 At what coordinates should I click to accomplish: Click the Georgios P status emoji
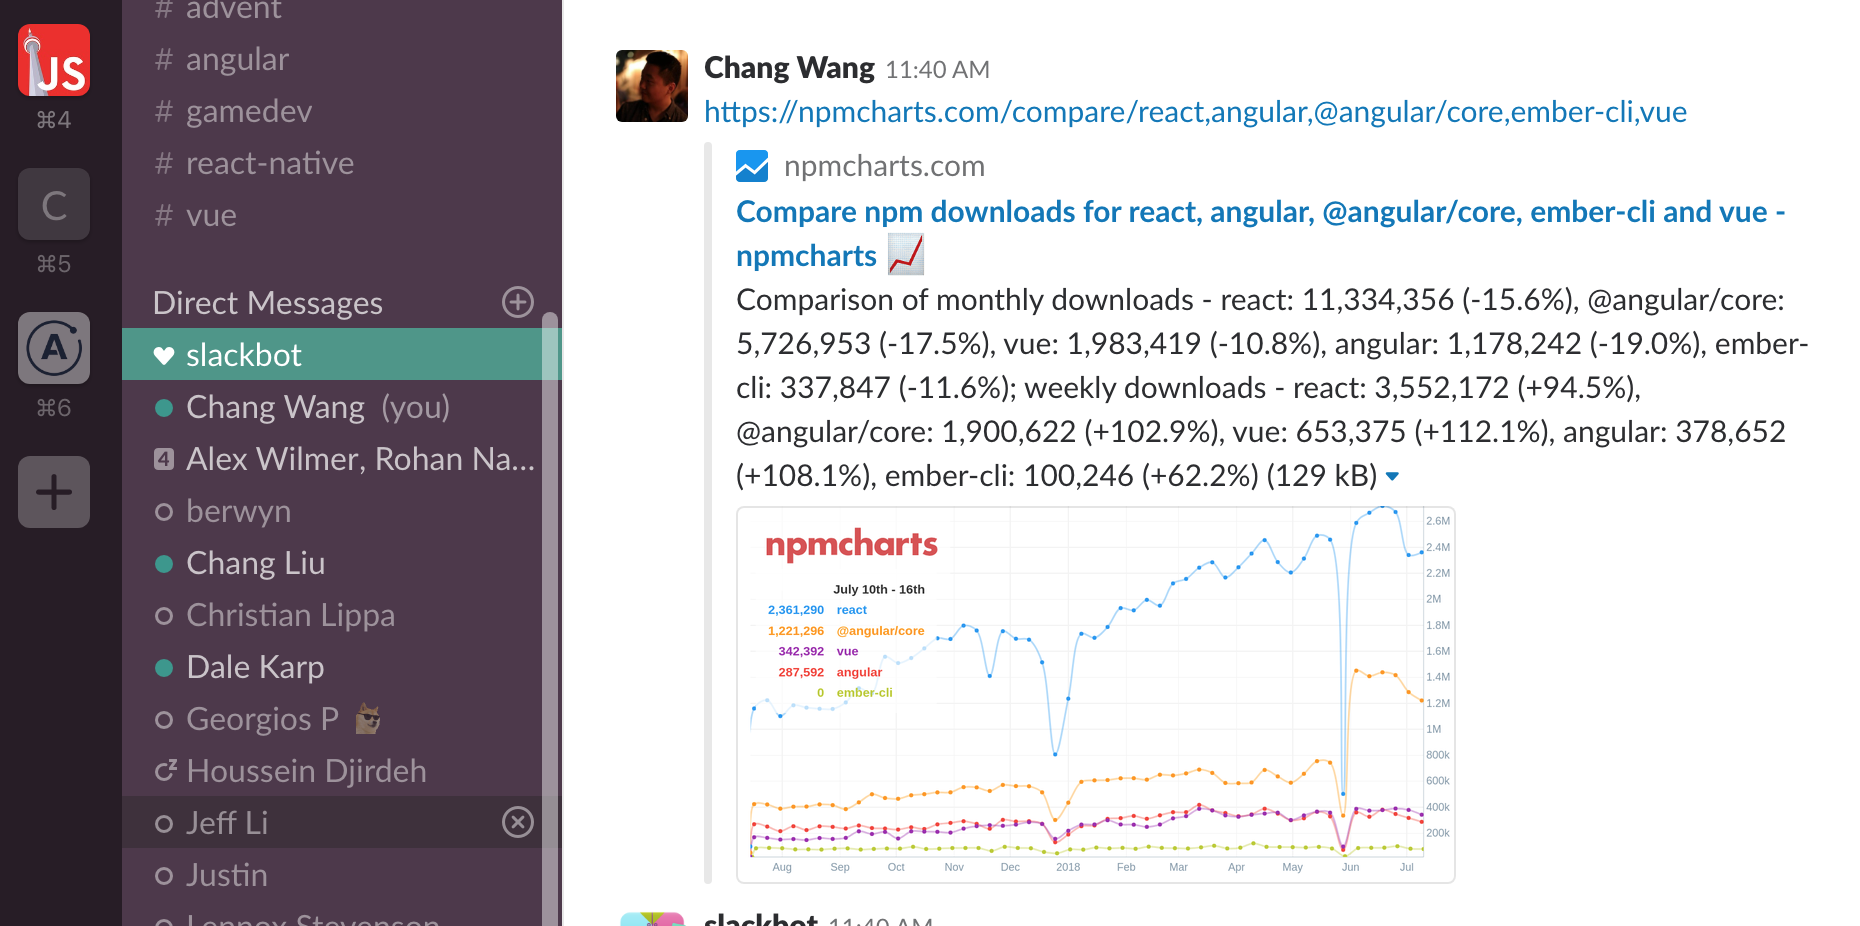click(368, 719)
